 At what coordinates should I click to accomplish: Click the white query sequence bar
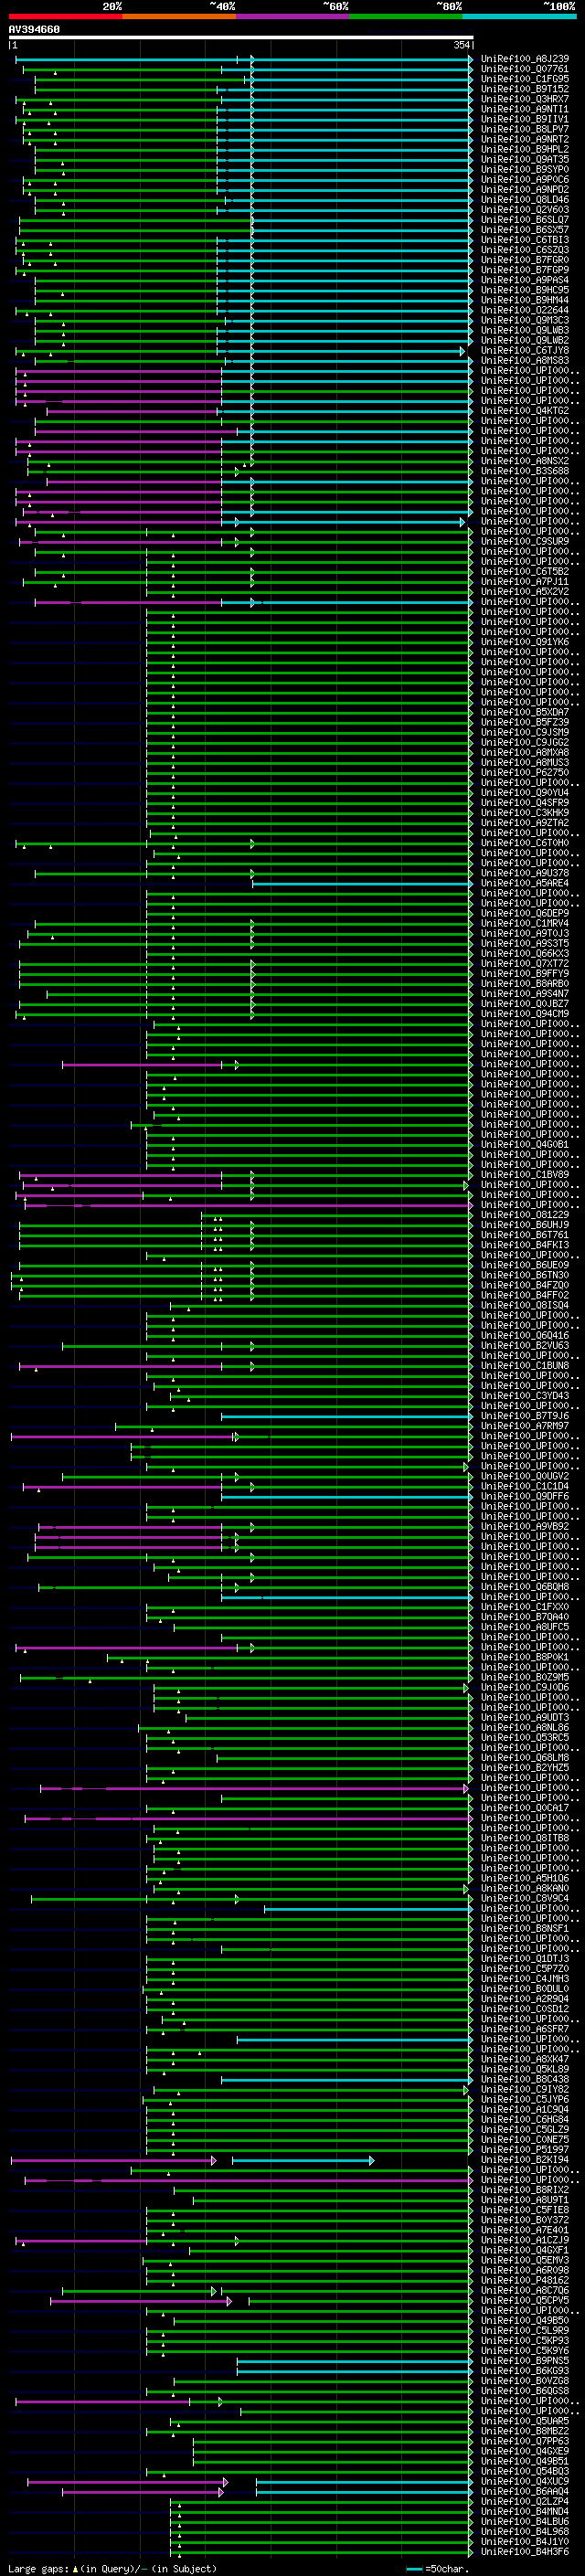(241, 38)
